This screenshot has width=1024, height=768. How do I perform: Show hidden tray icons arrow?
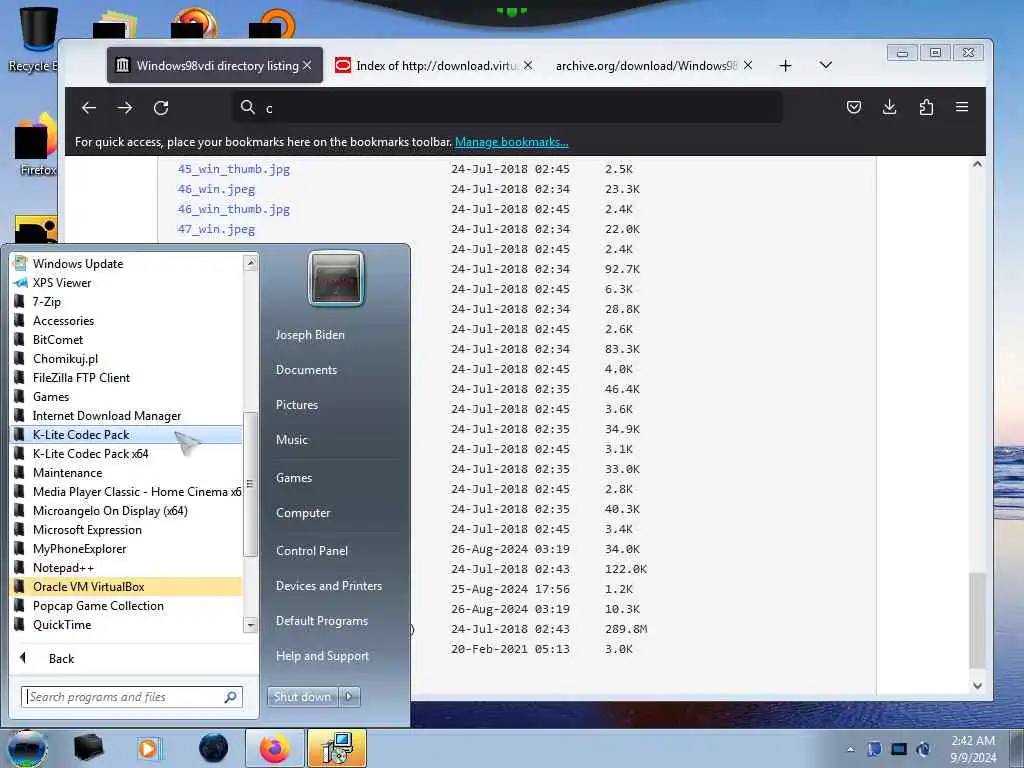[x=850, y=749]
